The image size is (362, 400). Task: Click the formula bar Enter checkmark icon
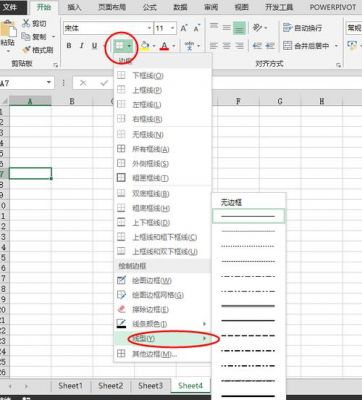tap(104, 83)
